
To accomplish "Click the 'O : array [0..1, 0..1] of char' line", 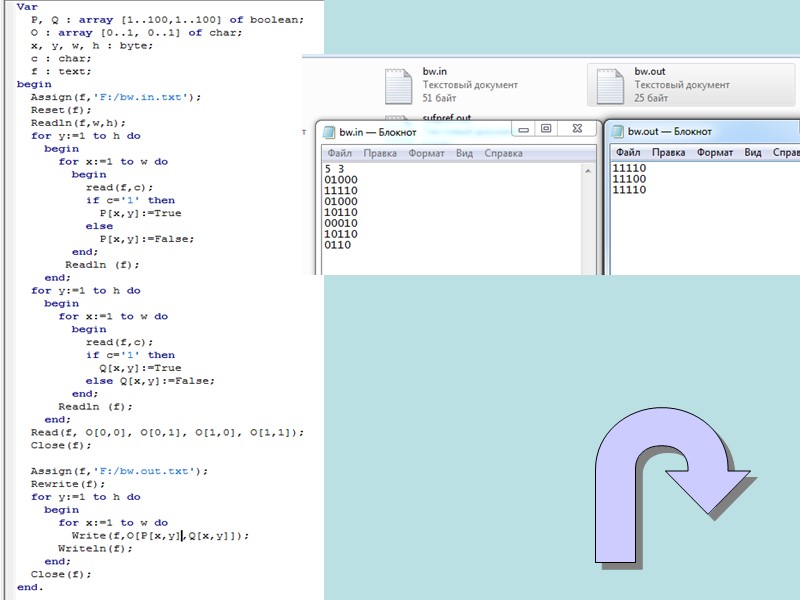I will (136, 33).
